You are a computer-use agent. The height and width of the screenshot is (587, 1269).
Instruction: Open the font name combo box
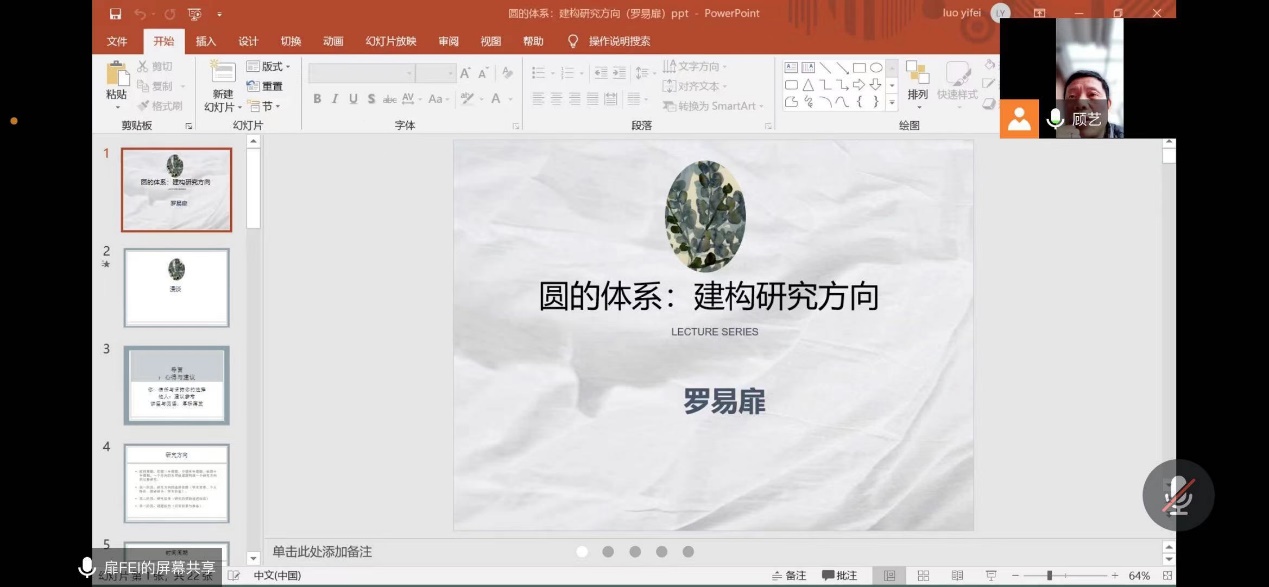tap(361, 73)
